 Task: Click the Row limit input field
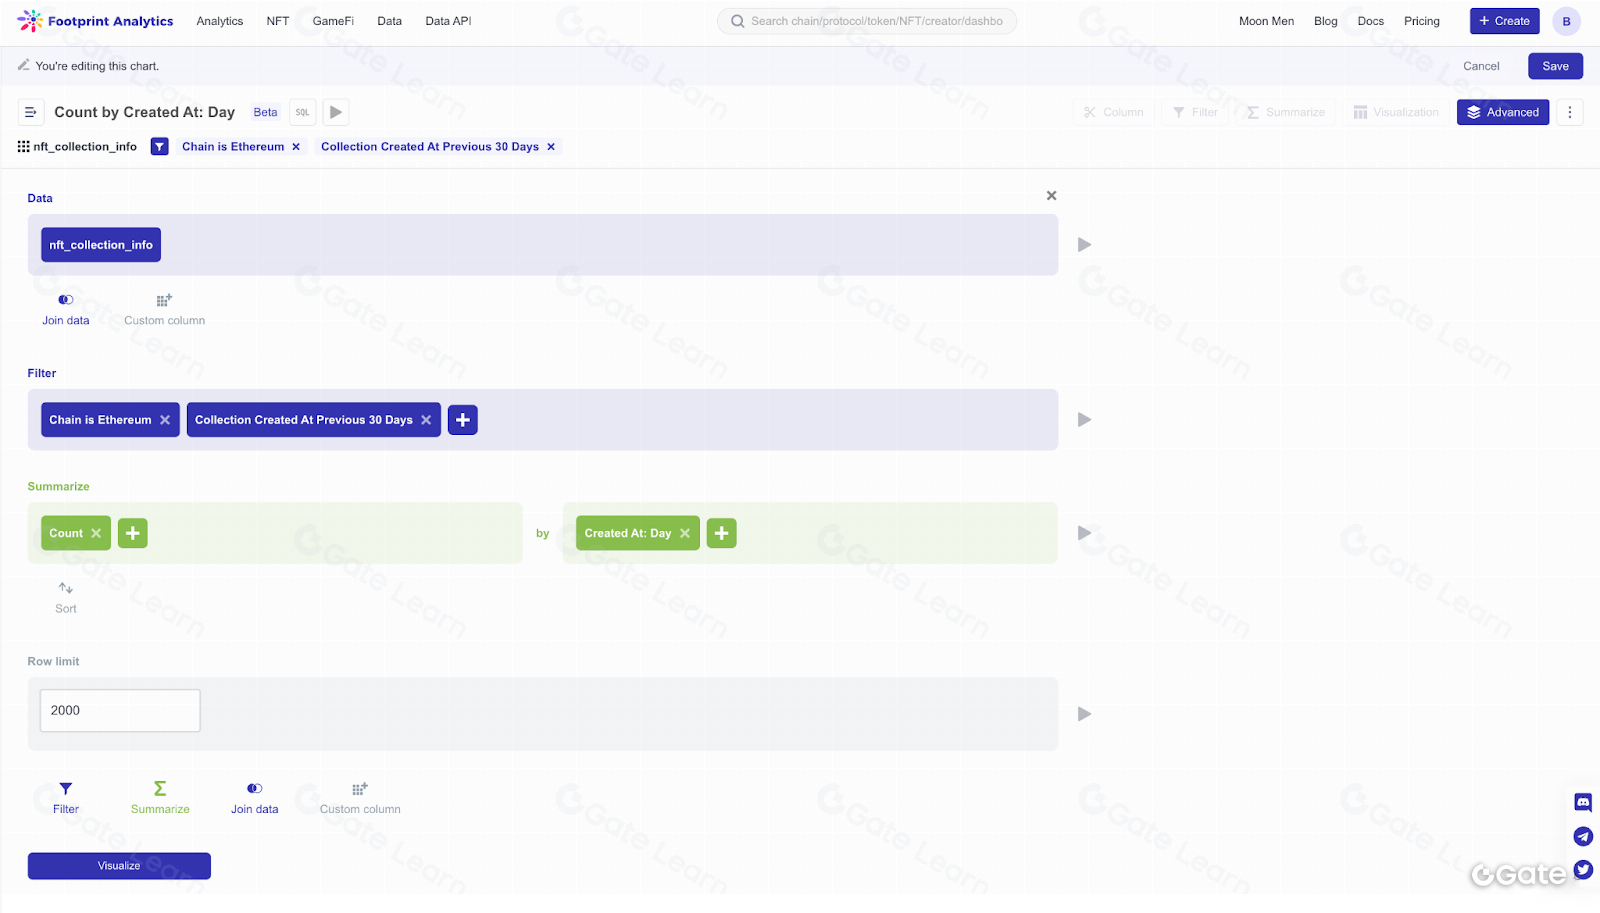point(120,710)
